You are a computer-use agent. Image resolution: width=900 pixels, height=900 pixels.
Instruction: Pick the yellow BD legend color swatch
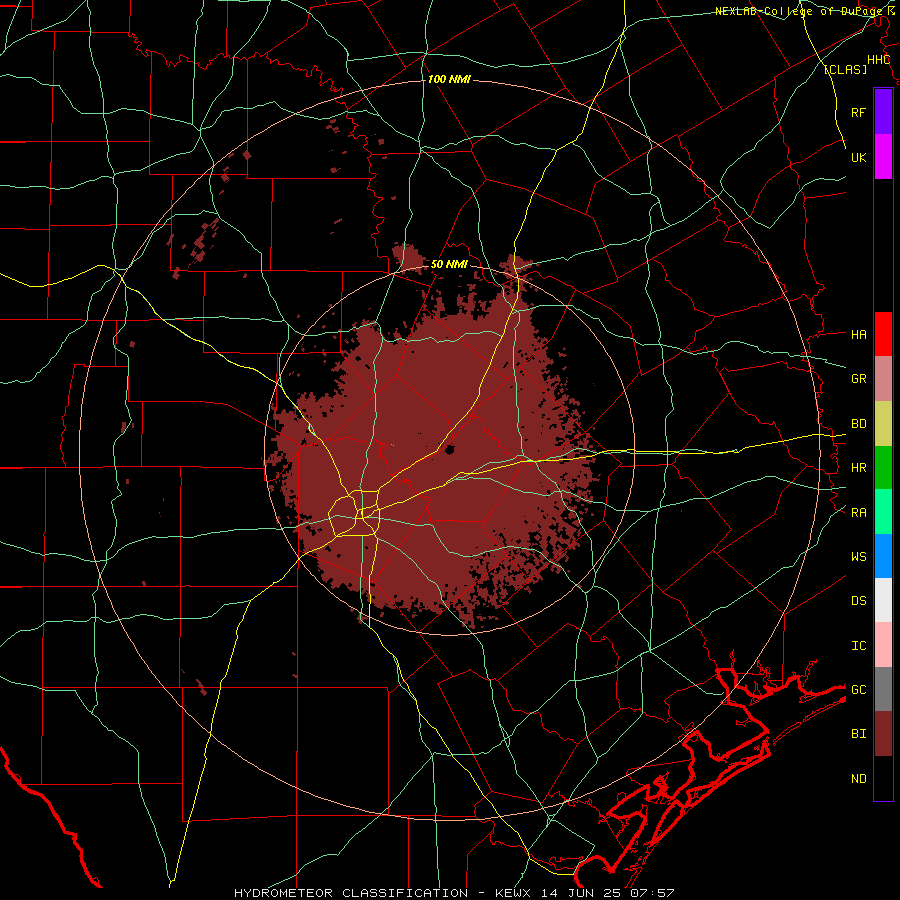tap(883, 424)
